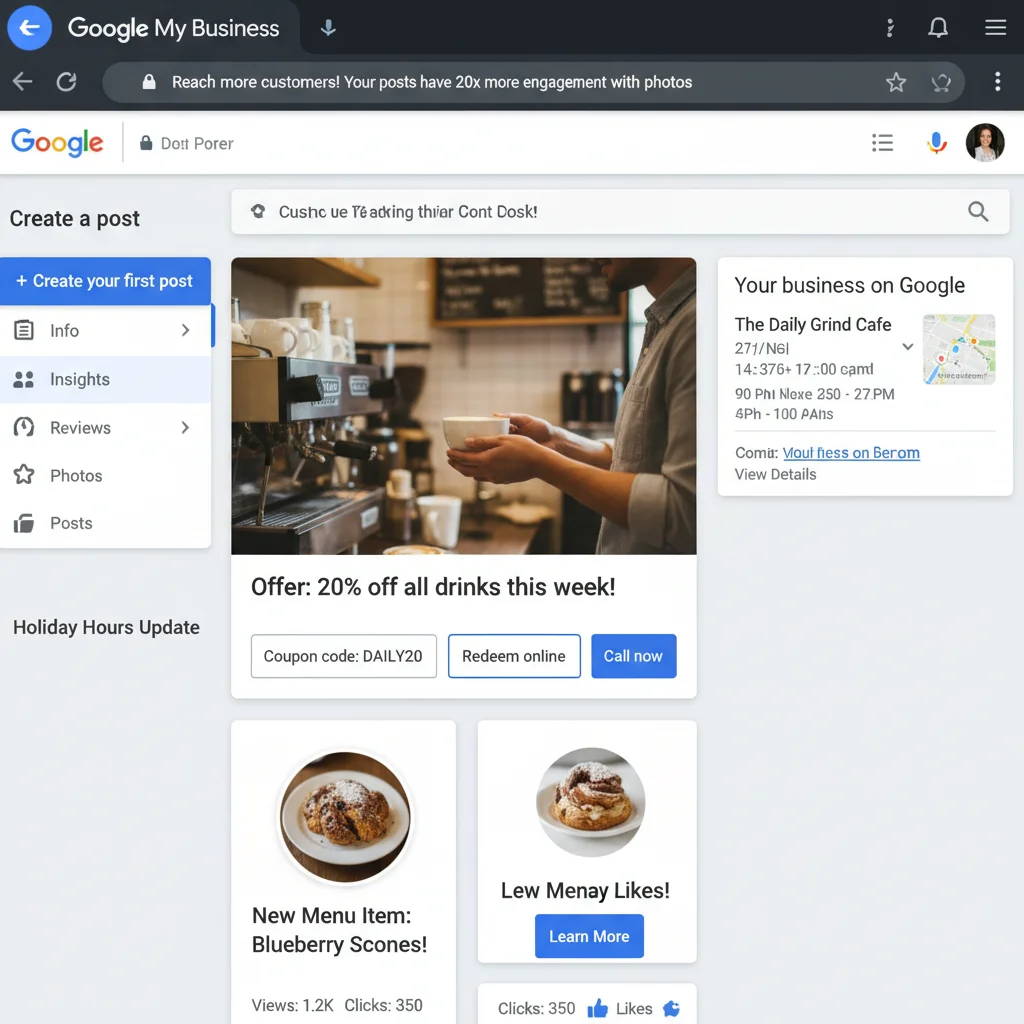Click the blue puzzle icon after Likes
This screenshot has width=1024, height=1024.
(x=671, y=1008)
